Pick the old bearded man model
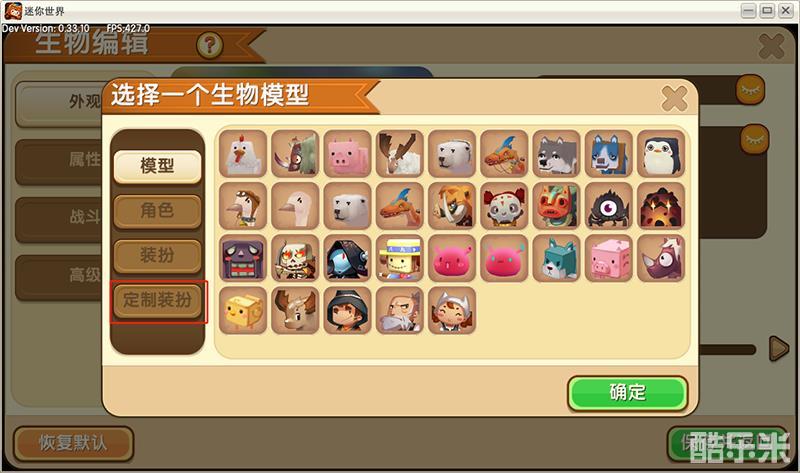Image resolution: width=800 pixels, height=473 pixels. (399, 310)
